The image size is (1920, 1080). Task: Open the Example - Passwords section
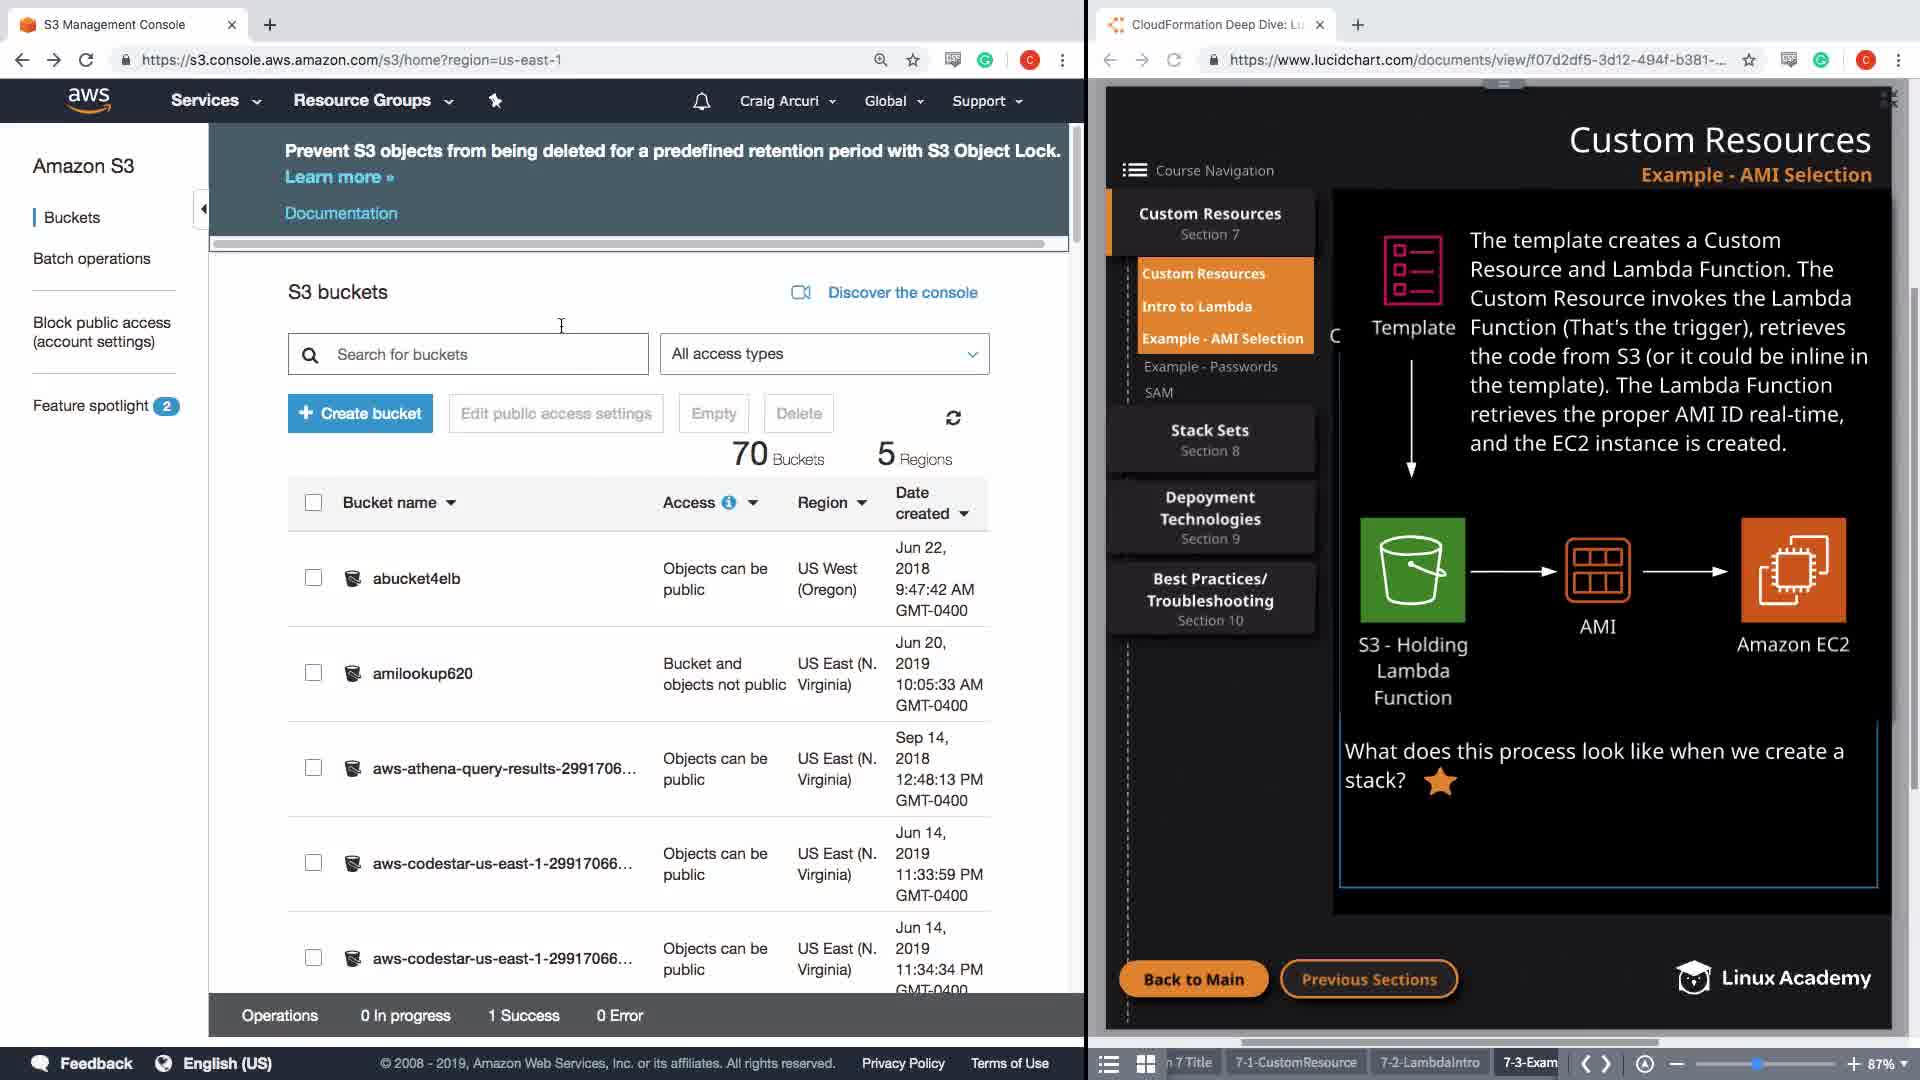(x=1210, y=366)
